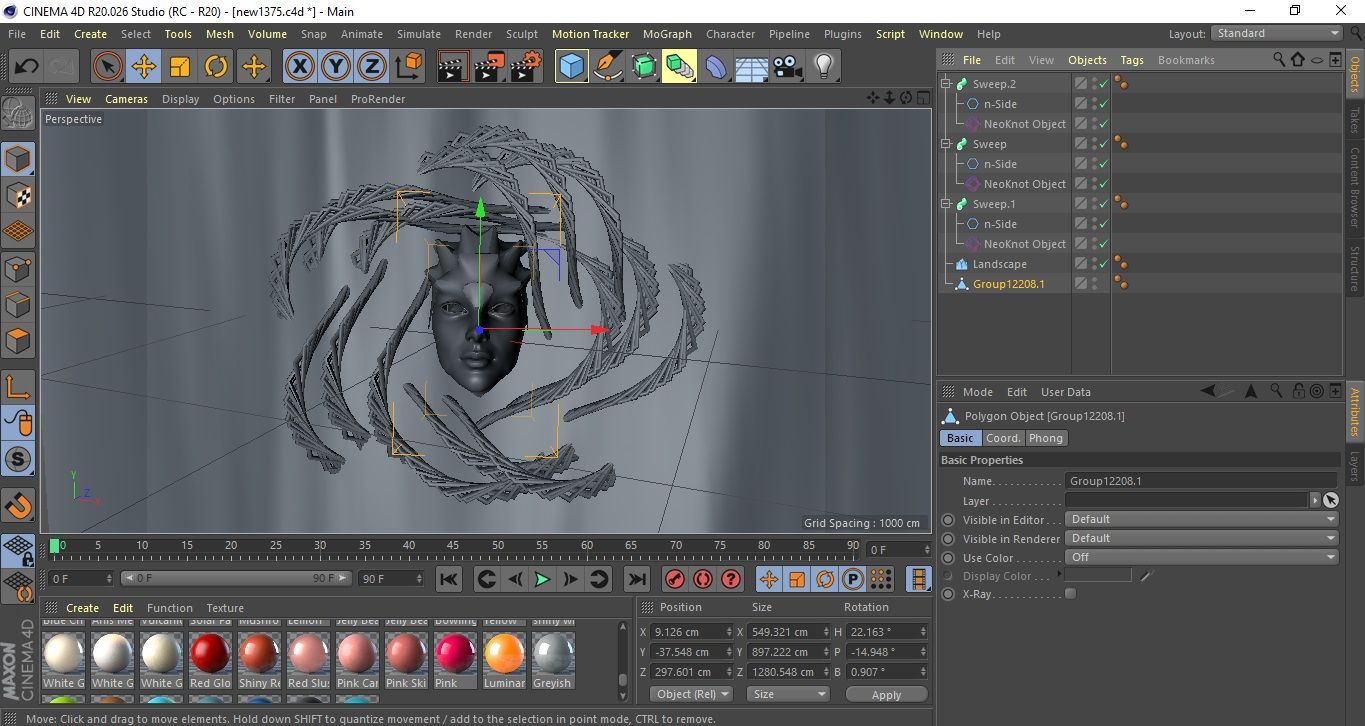The height and width of the screenshot is (726, 1365).
Task: Select the Group12208.1 object
Action: pyautogui.click(x=1008, y=284)
